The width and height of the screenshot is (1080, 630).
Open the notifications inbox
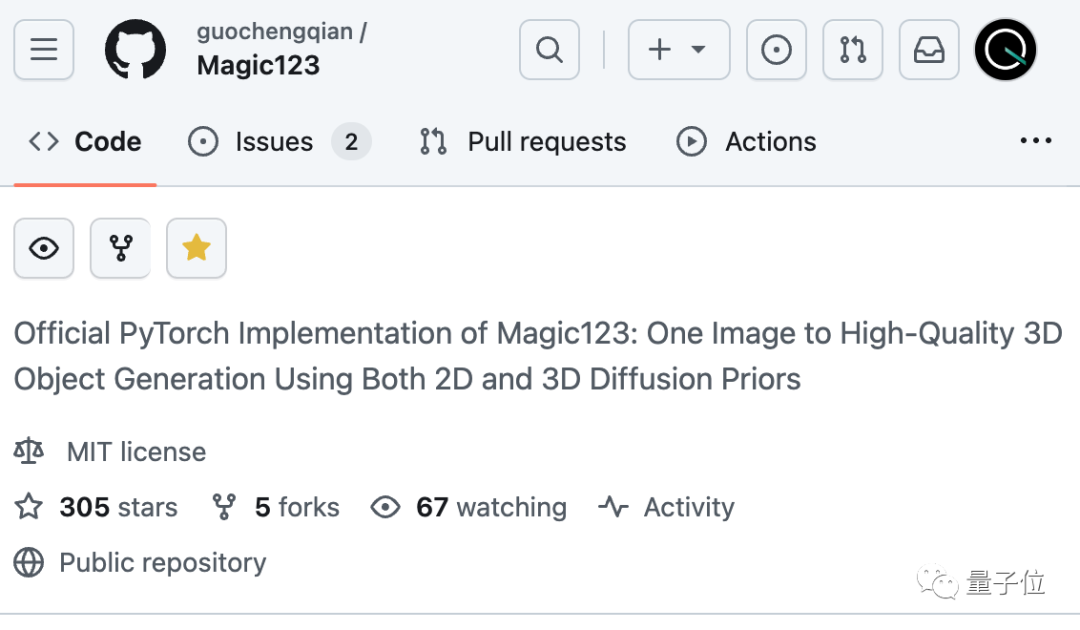click(929, 49)
